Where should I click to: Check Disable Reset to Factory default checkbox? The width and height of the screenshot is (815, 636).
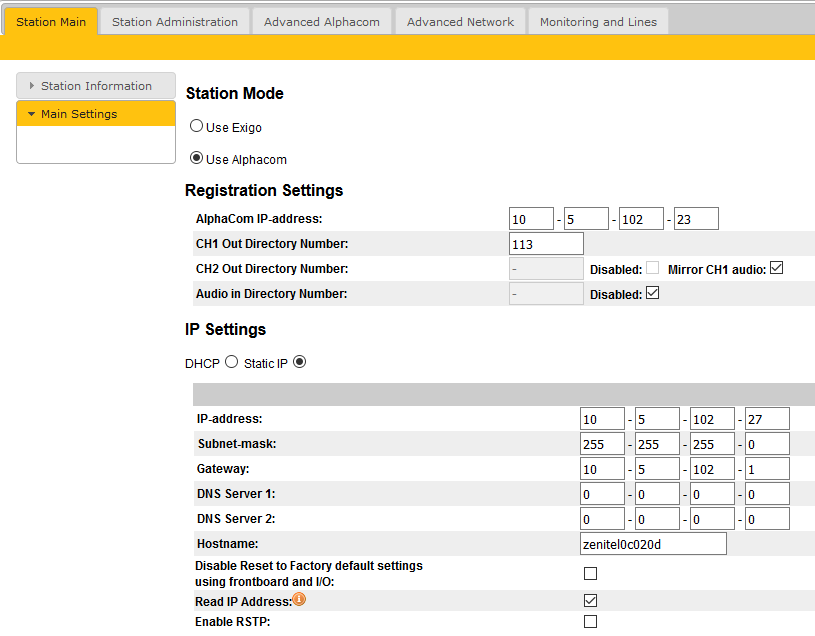click(x=590, y=573)
